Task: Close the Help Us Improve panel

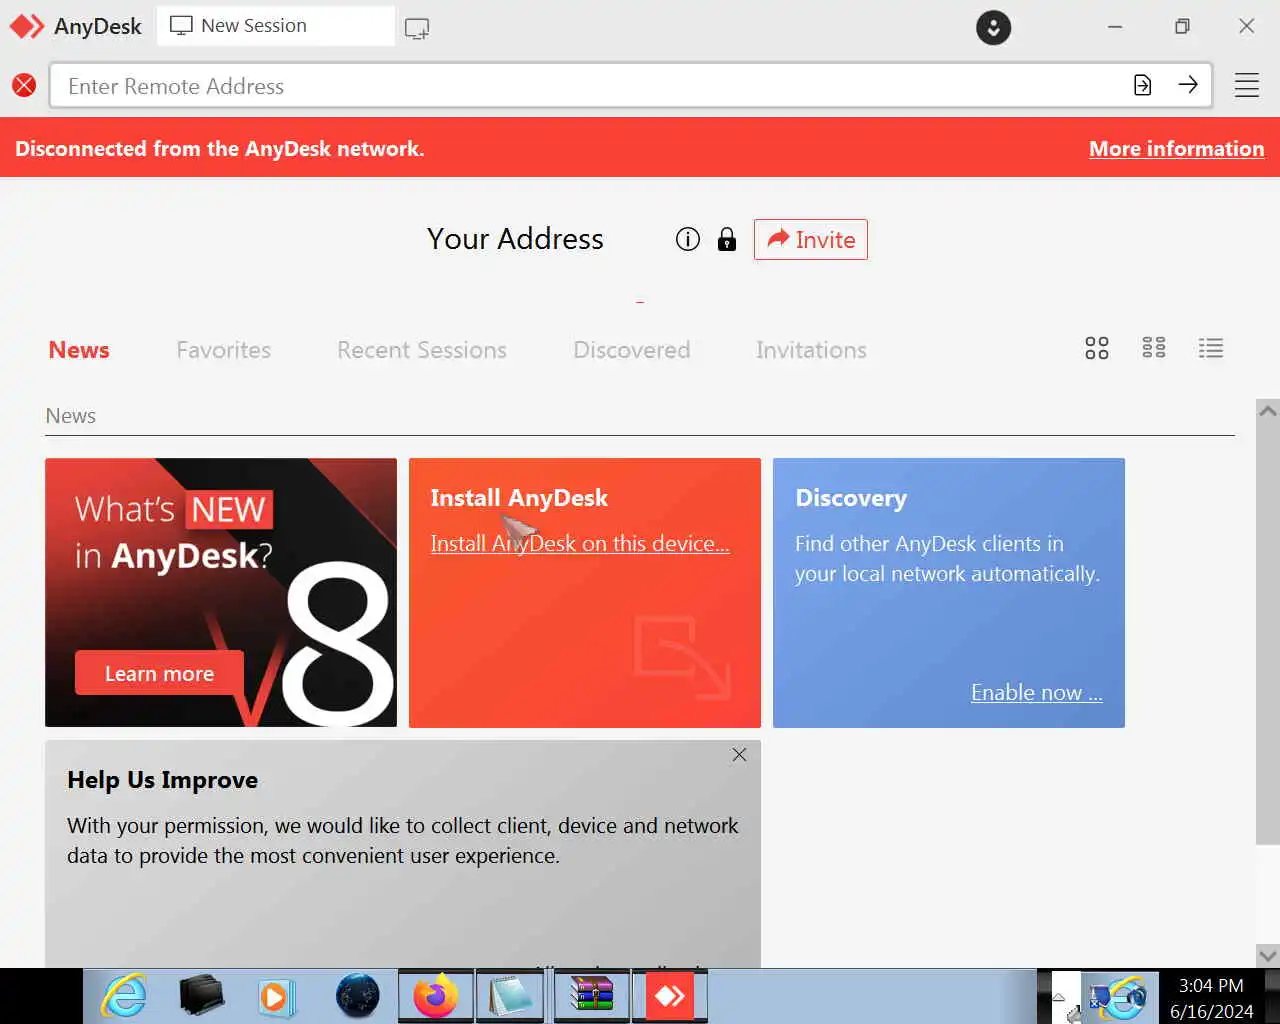Action: [739, 755]
